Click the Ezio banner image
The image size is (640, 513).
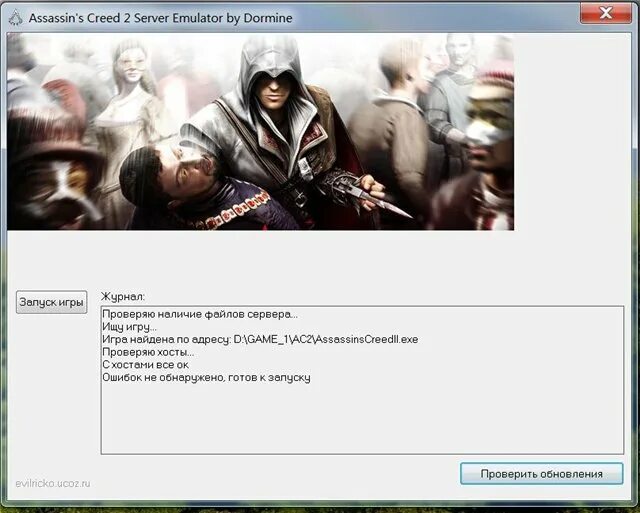[x=260, y=132]
